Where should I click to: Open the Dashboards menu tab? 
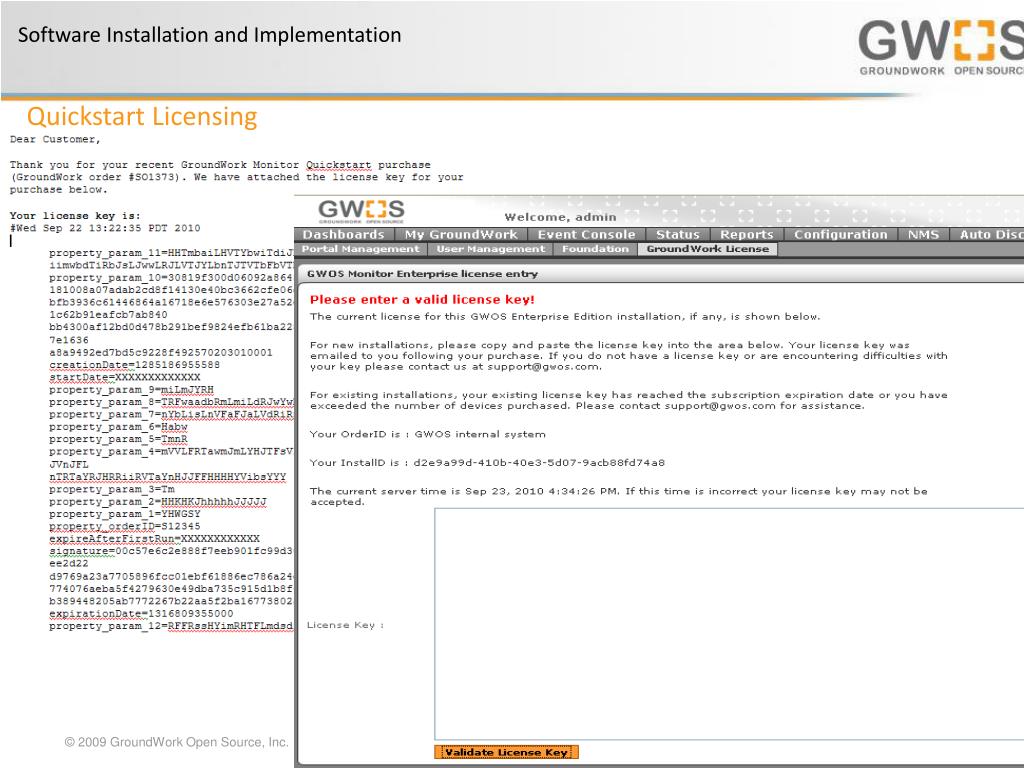tap(344, 234)
